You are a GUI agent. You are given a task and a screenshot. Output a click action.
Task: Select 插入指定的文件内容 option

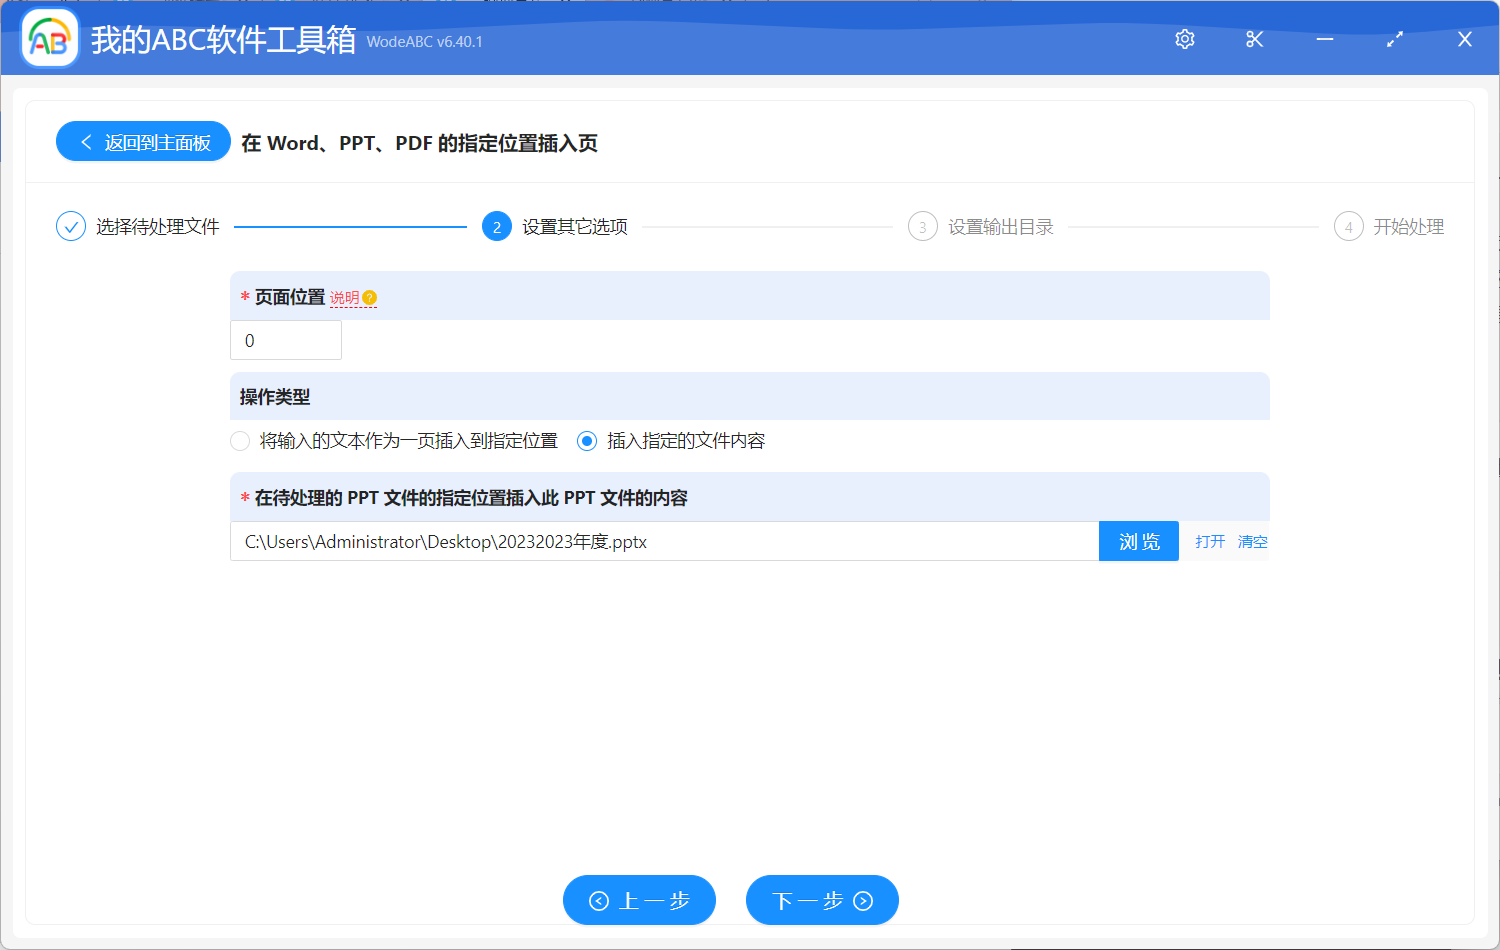586,440
